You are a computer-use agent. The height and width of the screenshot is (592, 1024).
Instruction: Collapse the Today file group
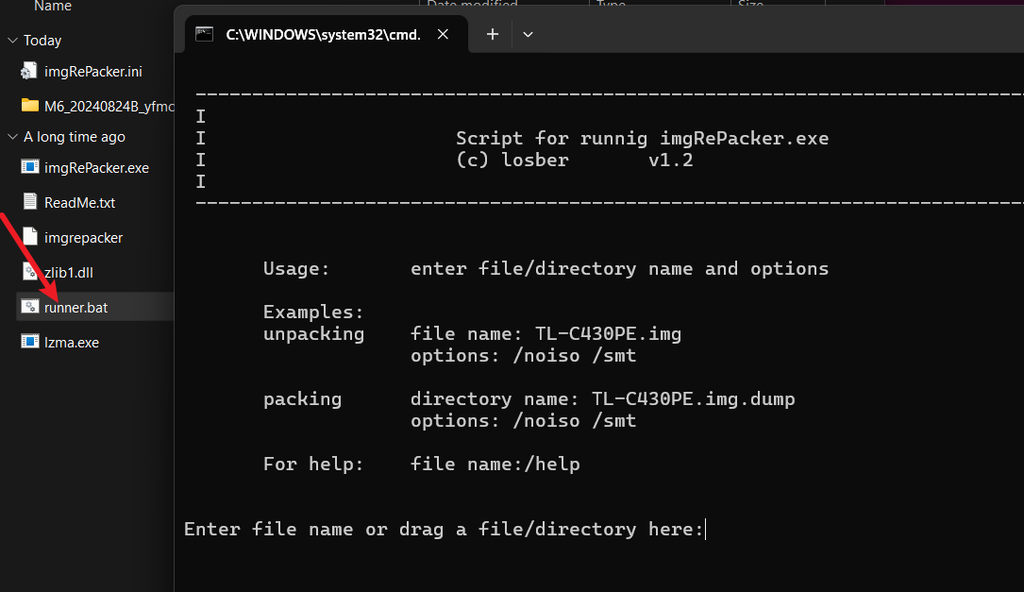coord(12,41)
